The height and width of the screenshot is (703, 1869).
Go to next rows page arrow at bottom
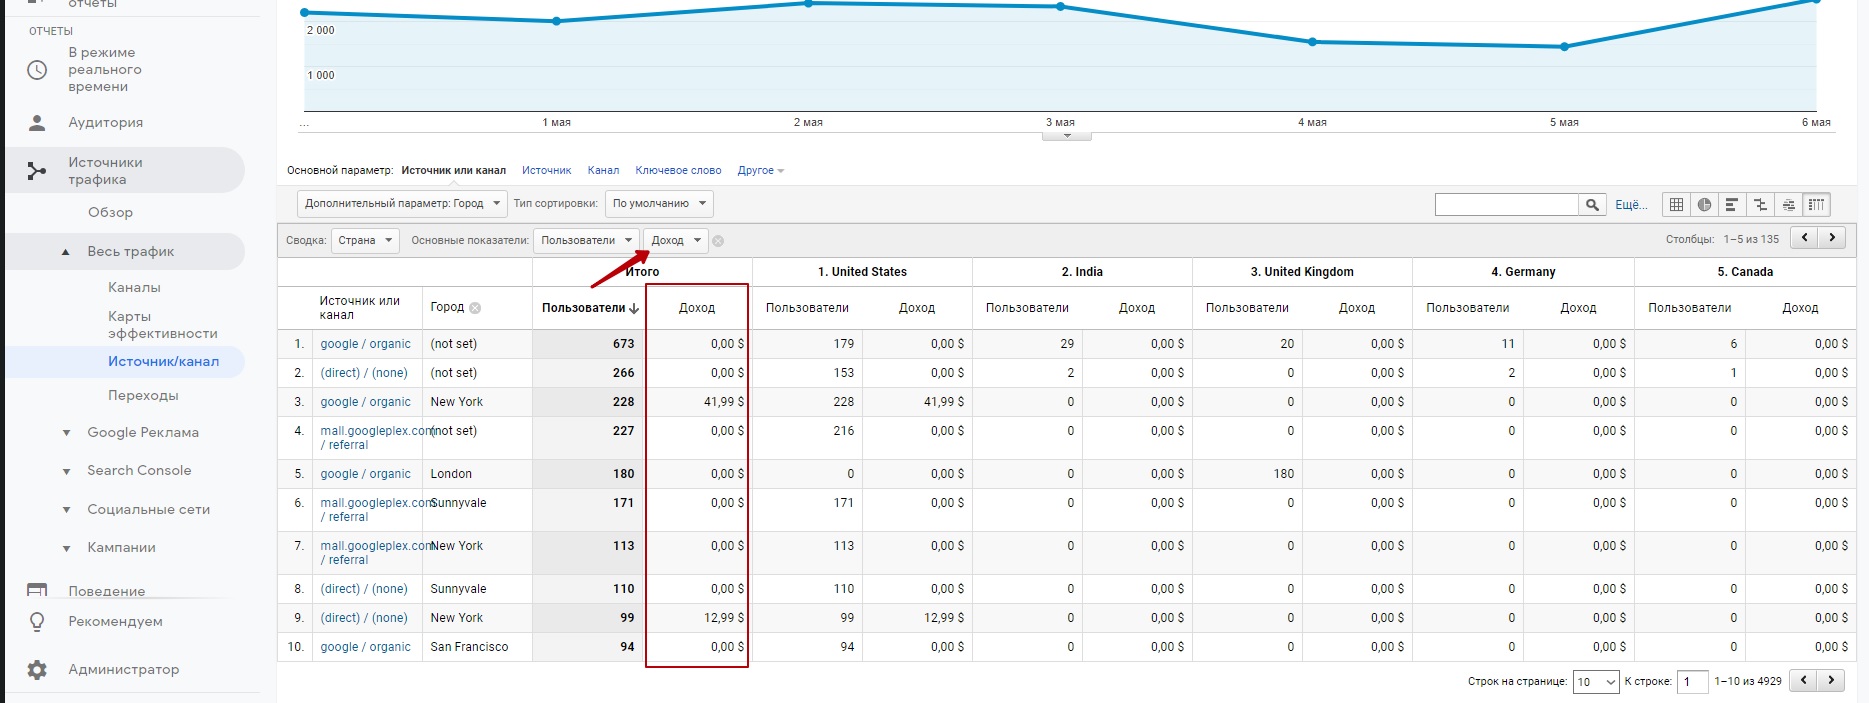click(1831, 680)
